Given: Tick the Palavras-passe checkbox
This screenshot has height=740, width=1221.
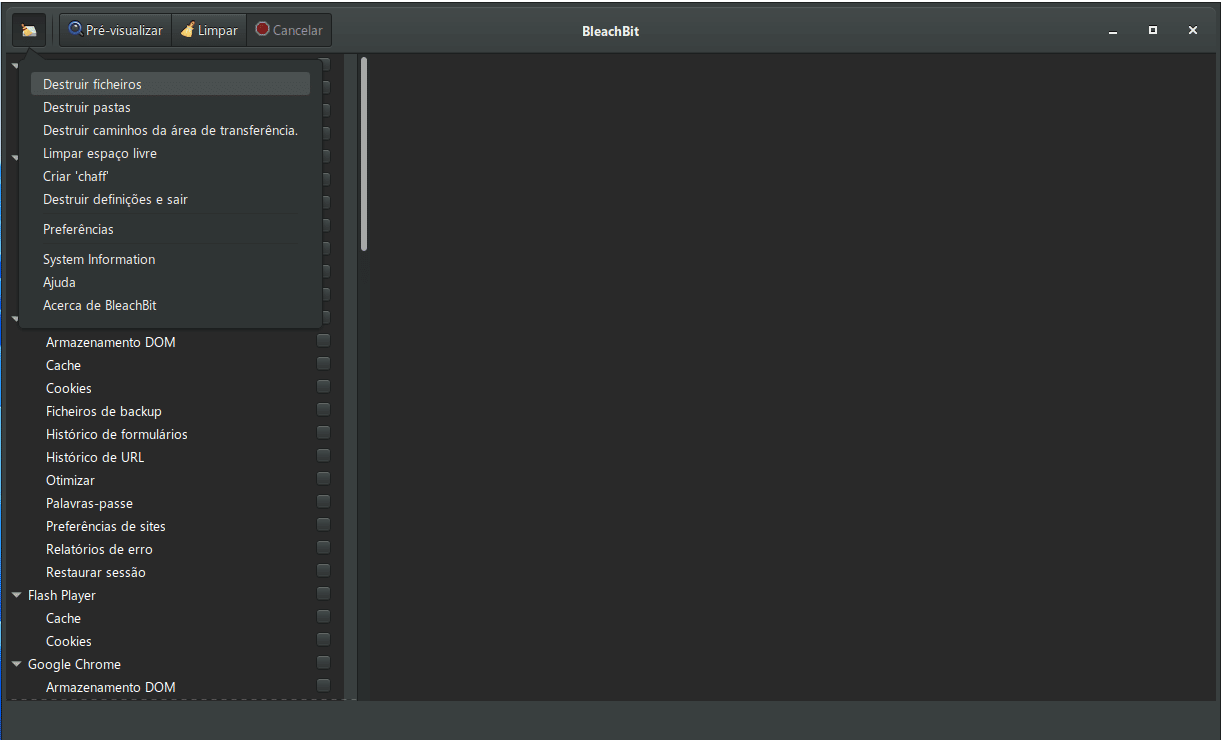Looking at the screenshot, I should click(324, 502).
